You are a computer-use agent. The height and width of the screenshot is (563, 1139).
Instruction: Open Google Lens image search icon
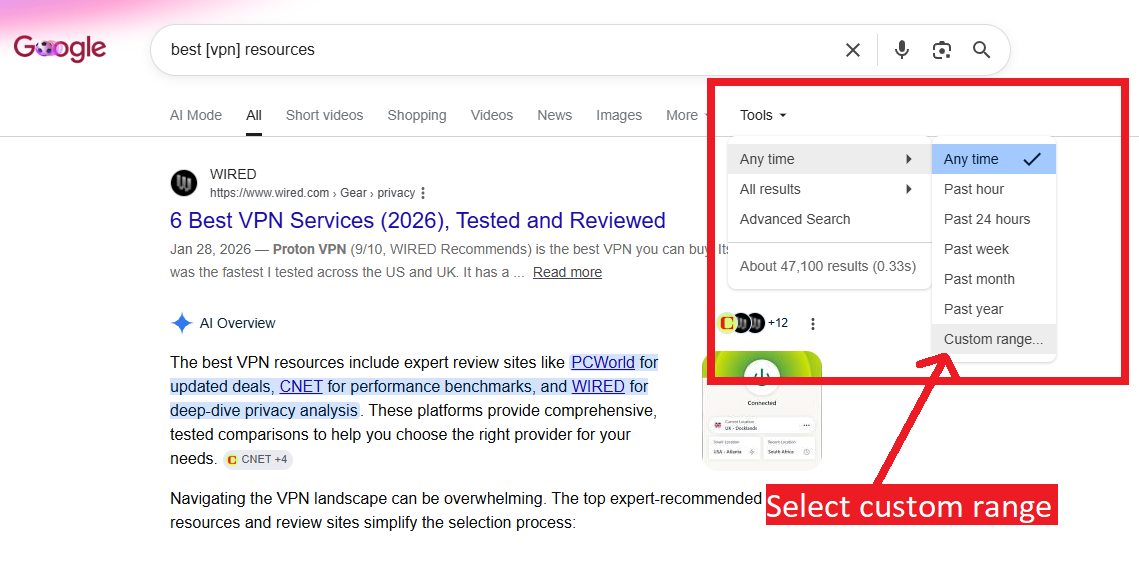(x=941, y=50)
